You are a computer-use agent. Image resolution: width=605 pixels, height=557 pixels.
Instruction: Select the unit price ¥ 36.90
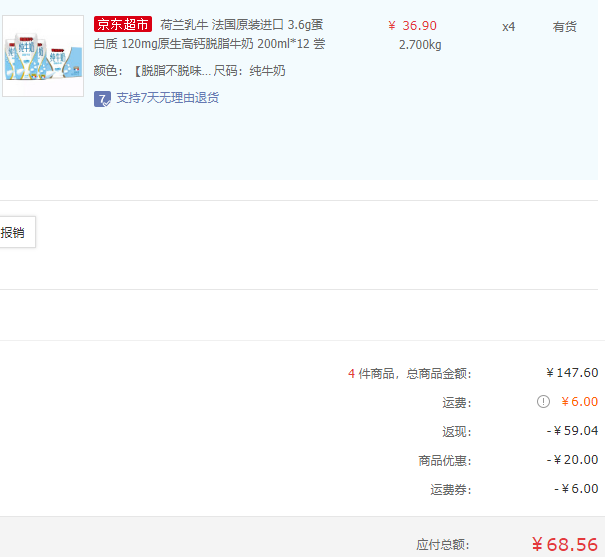click(412, 26)
